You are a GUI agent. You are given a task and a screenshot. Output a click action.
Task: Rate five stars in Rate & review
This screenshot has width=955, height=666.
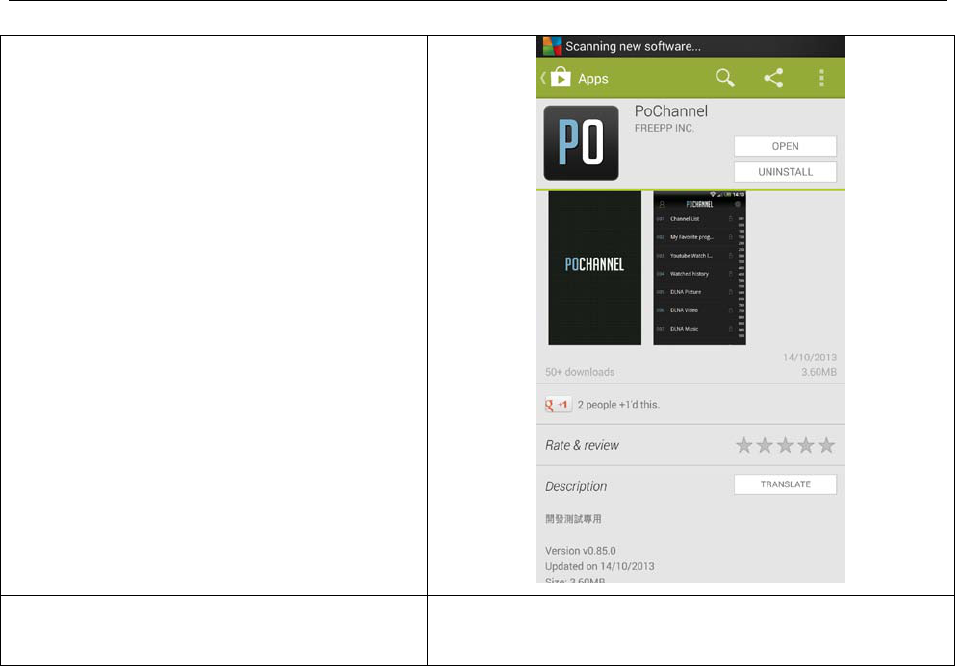826,445
